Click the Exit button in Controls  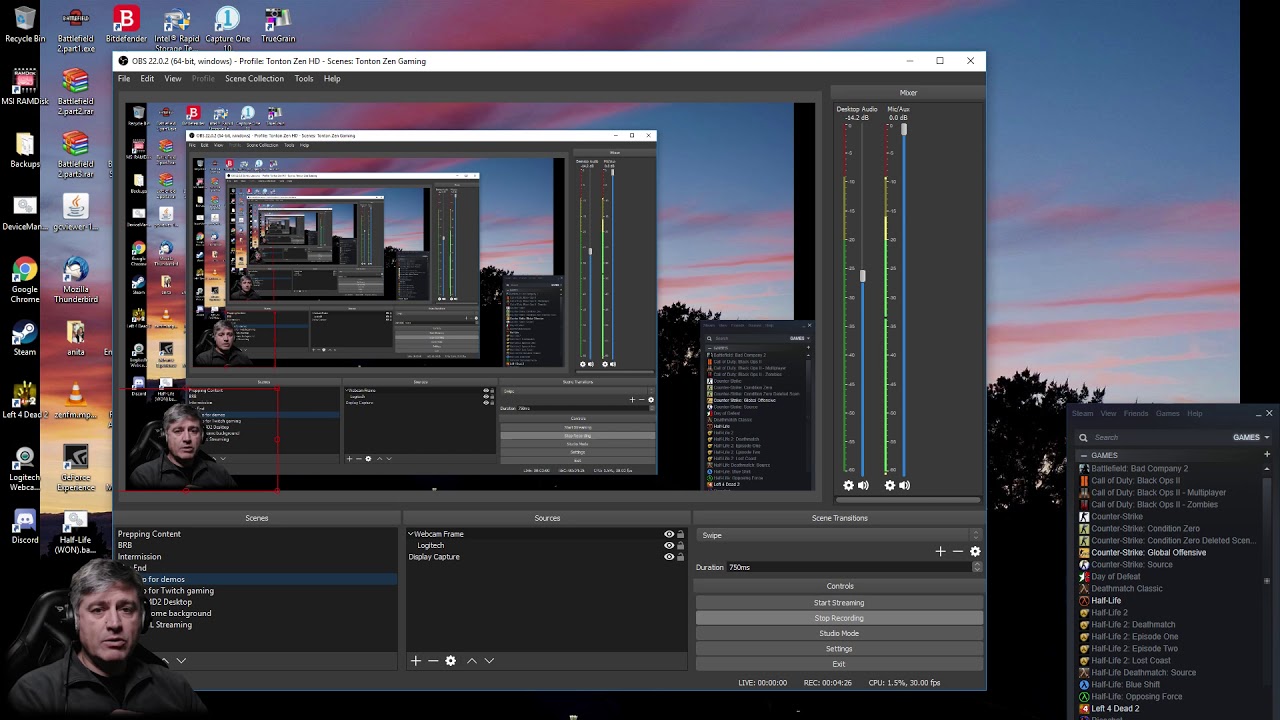point(839,664)
